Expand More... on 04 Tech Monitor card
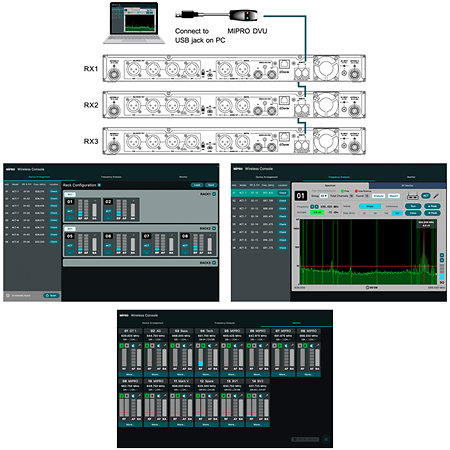The width and height of the screenshot is (450, 450). (x=207, y=374)
